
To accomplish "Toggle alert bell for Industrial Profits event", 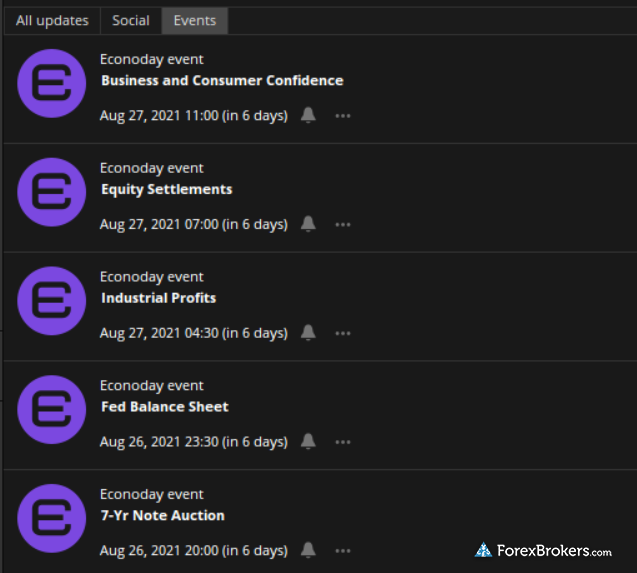I will click(308, 332).
